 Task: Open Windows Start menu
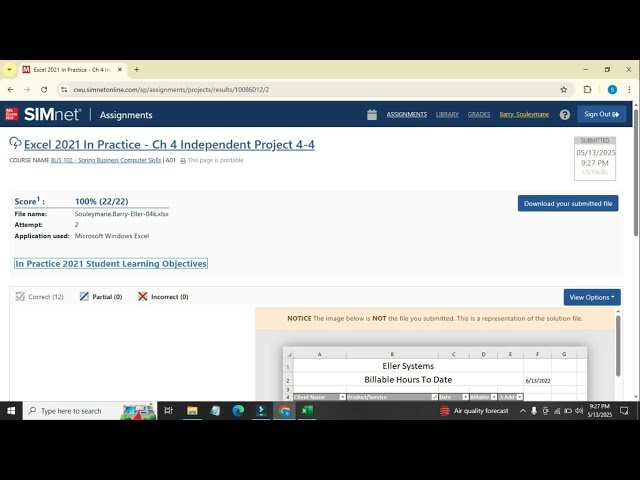click(11, 411)
